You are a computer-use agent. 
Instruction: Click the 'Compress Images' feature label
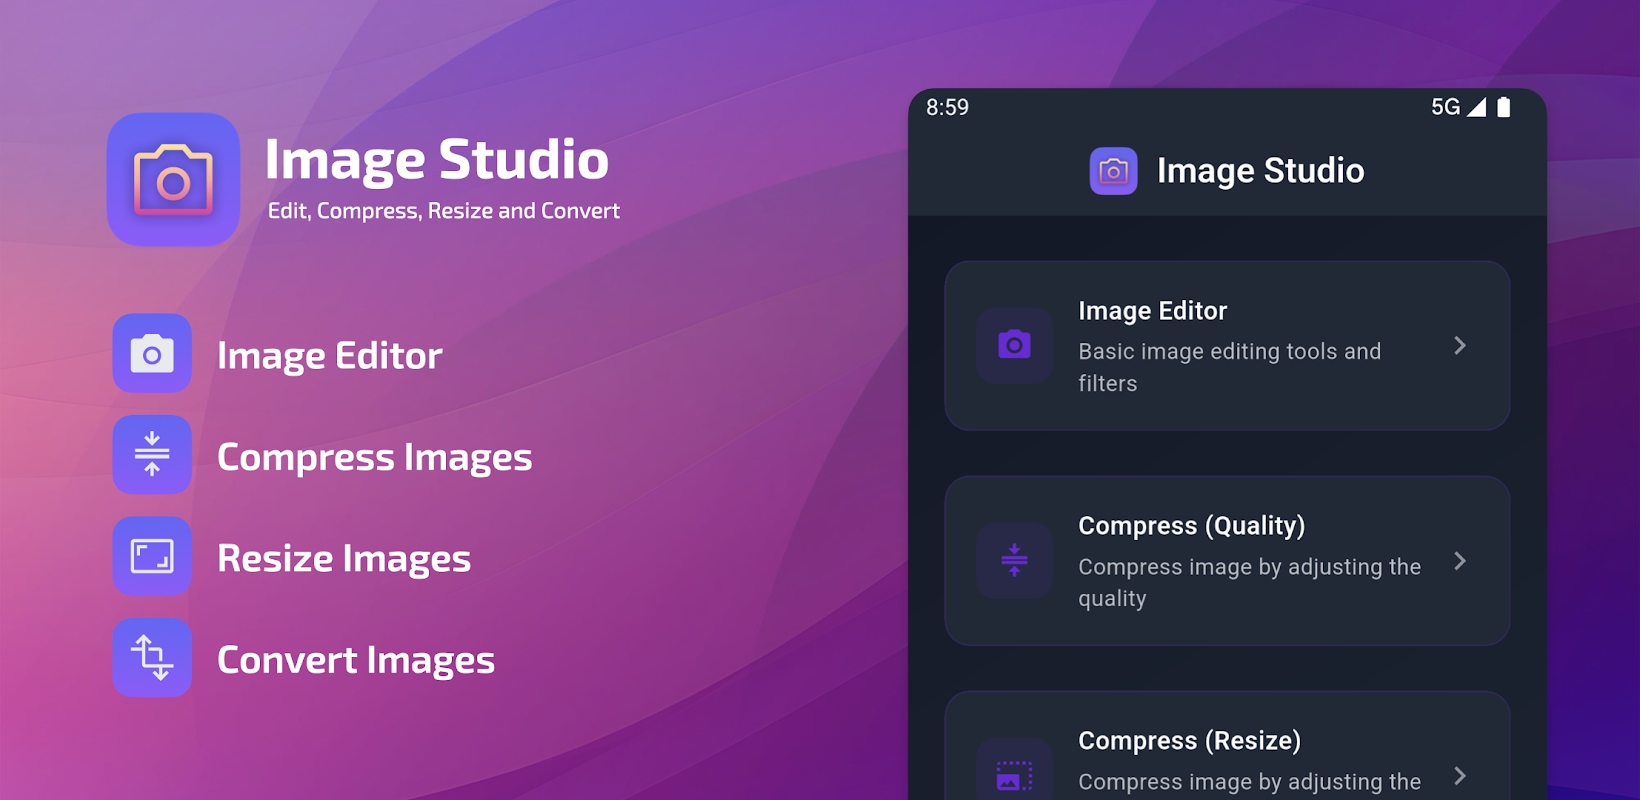point(374,458)
